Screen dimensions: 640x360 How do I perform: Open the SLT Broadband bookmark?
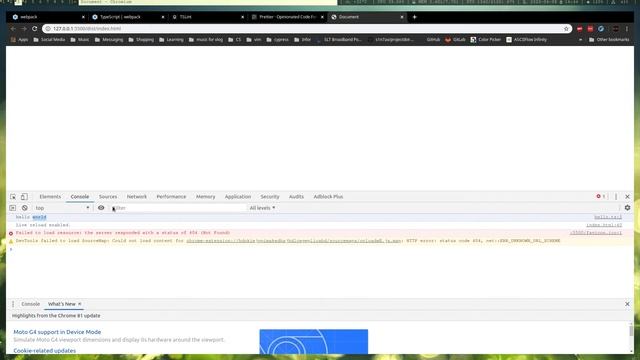point(339,40)
